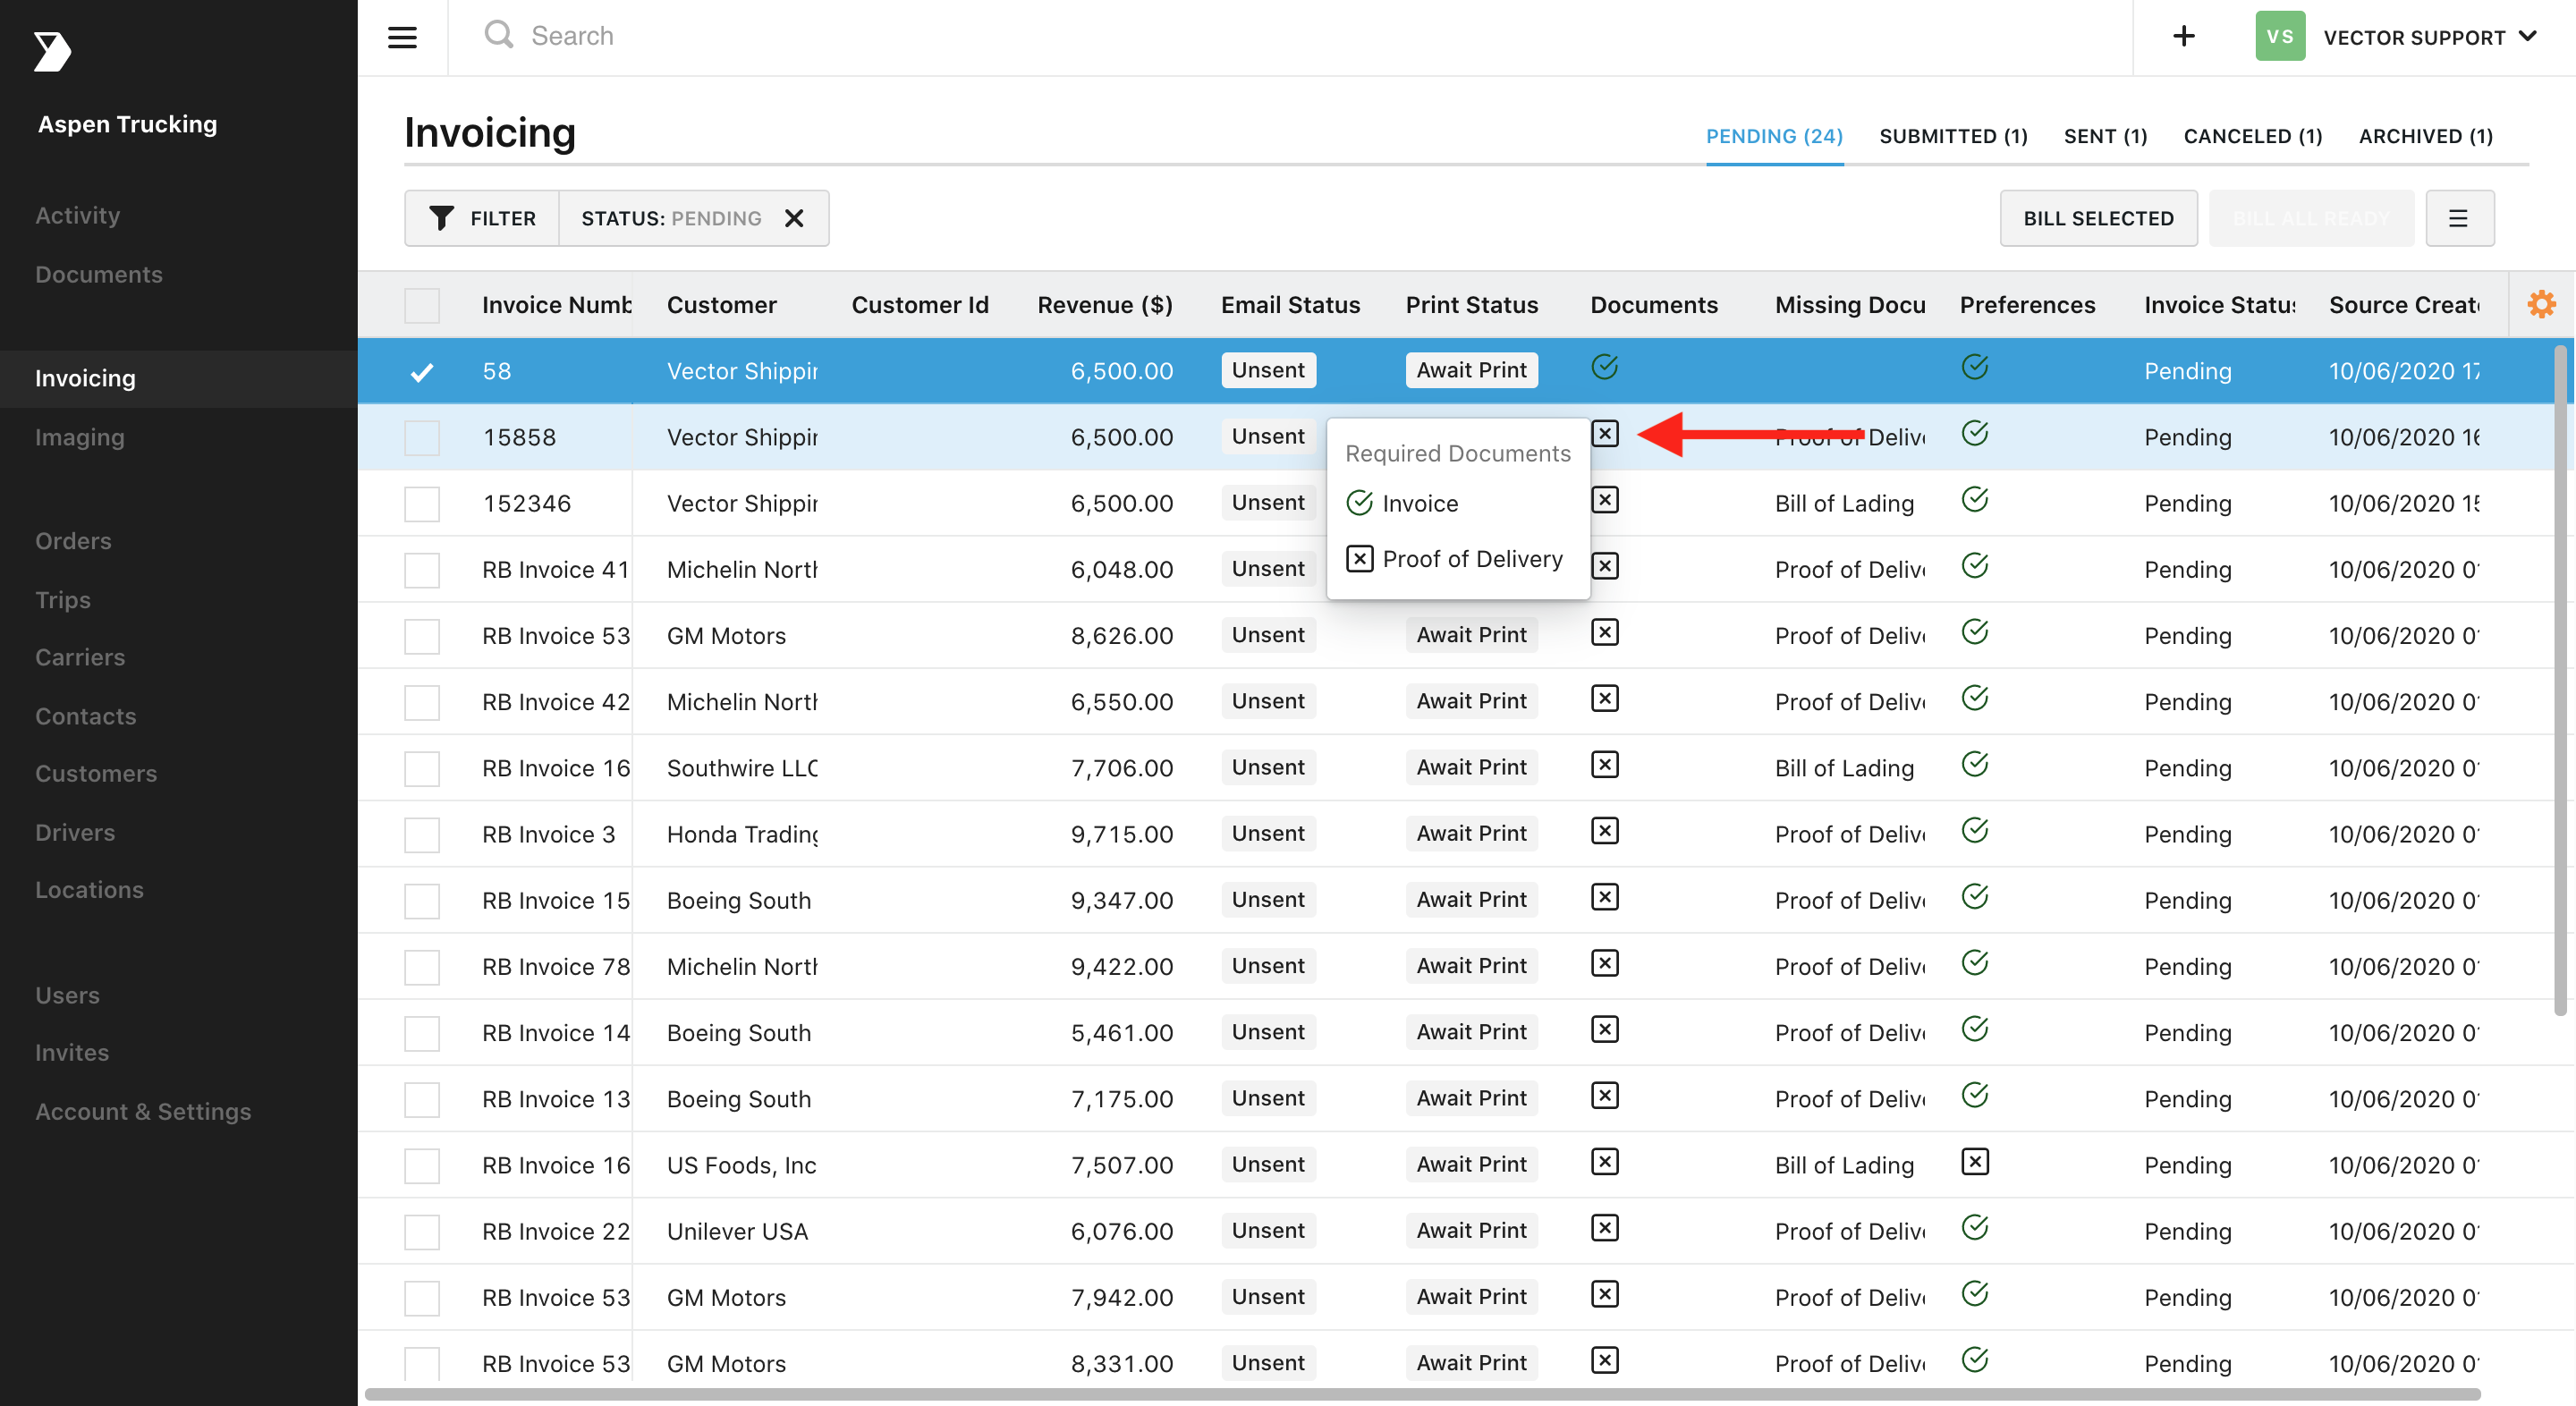This screenshot has height=1406, width=2576.
Task: Check the box for invoice 152346
Action: 422,503
